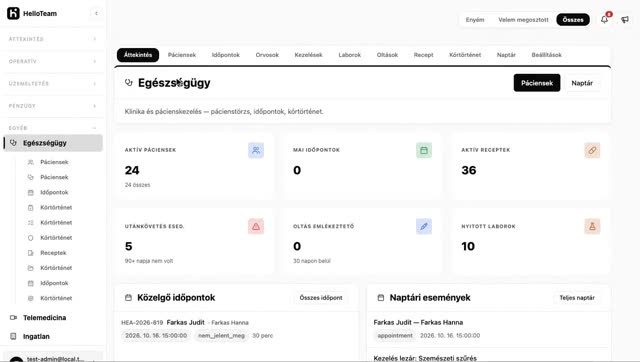Collapse the EGYÉB sidebar section

pos(52,128)
